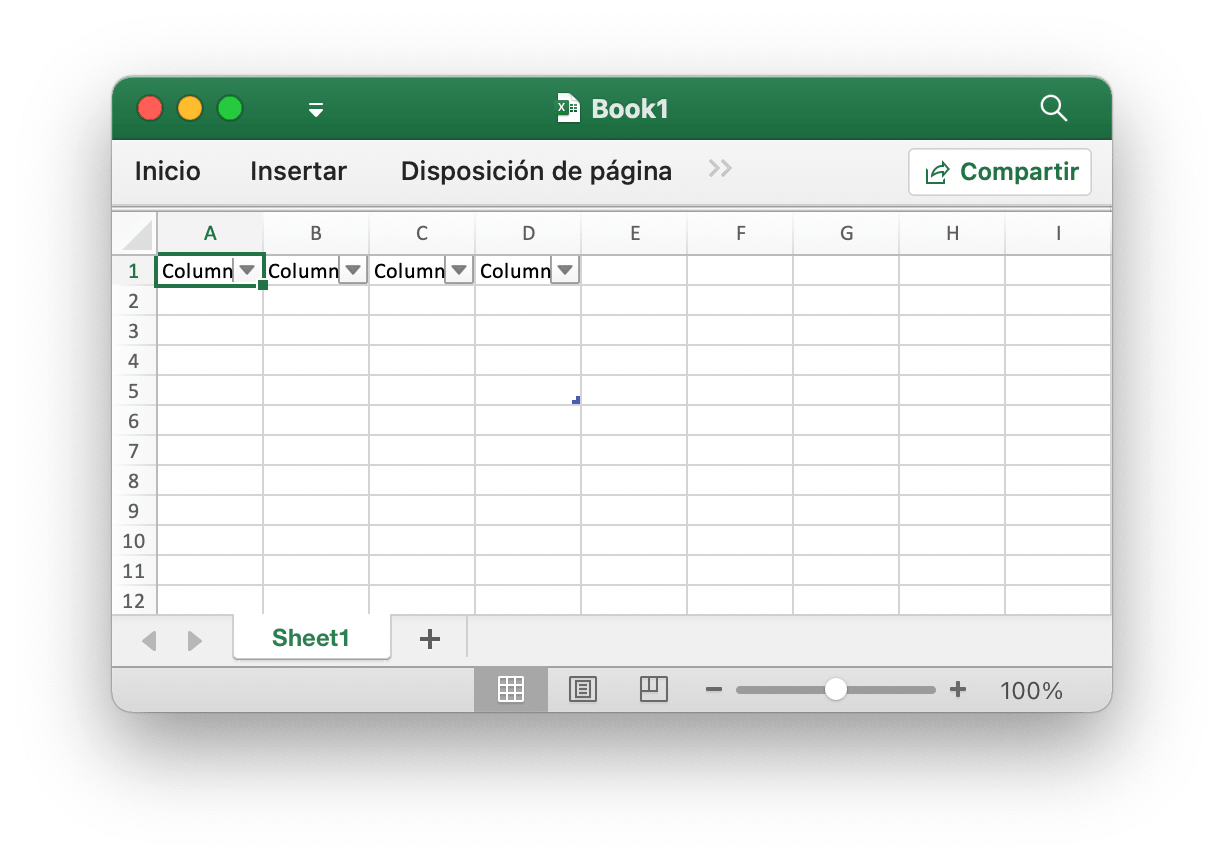The height and width of the screenshot is (860, 1224).
Task: Select all cells with corner triangle
Action: tap(137, 235)
